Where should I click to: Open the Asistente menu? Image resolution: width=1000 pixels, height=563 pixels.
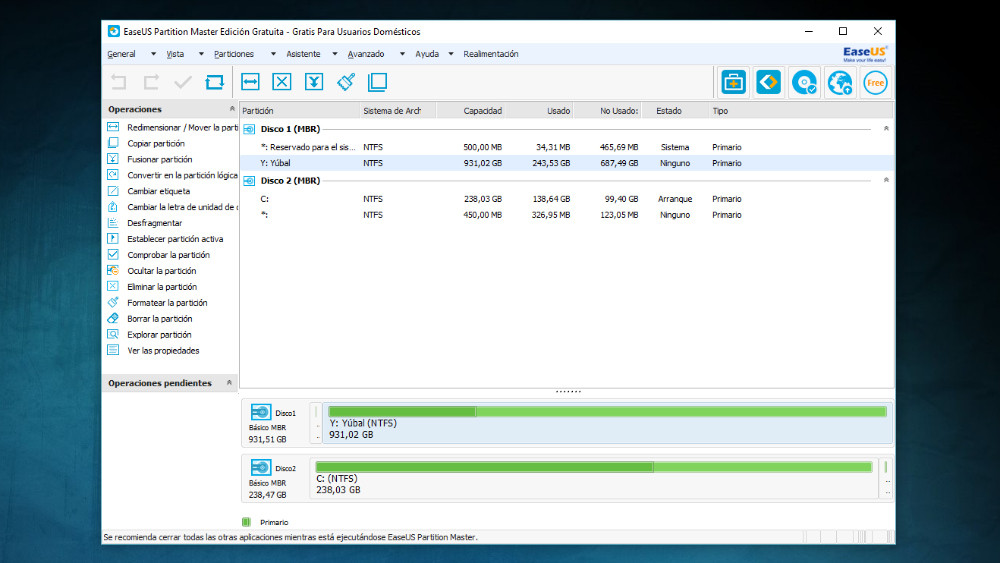point(303,54)
